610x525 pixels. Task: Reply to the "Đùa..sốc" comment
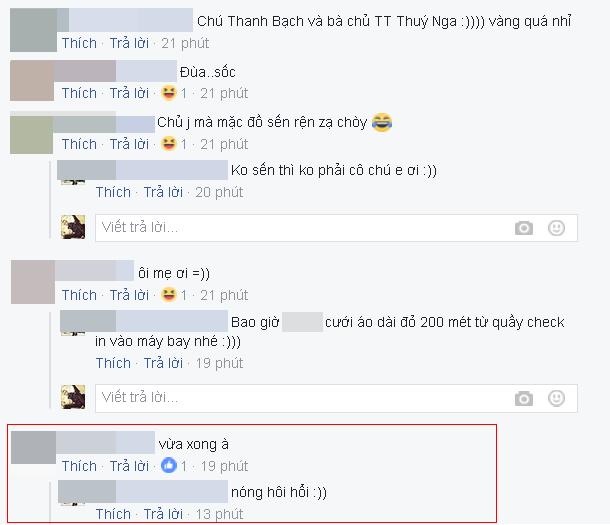[129, 93]
